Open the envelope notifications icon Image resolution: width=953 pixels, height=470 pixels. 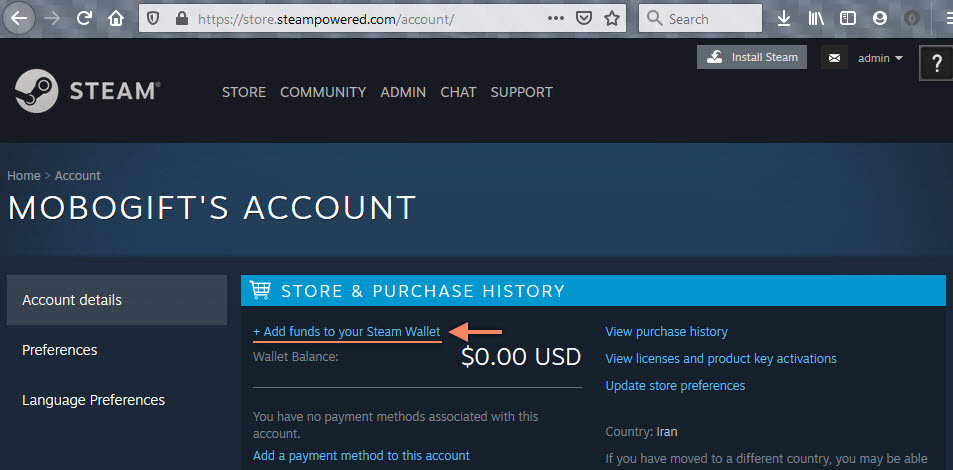[x=834, y=58]
